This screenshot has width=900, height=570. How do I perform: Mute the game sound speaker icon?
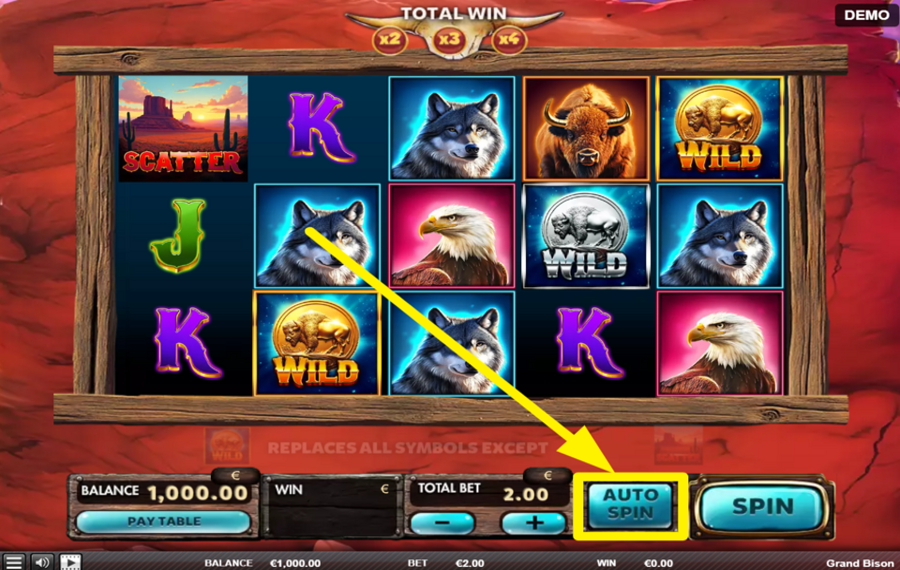click(x=42, y=562)
